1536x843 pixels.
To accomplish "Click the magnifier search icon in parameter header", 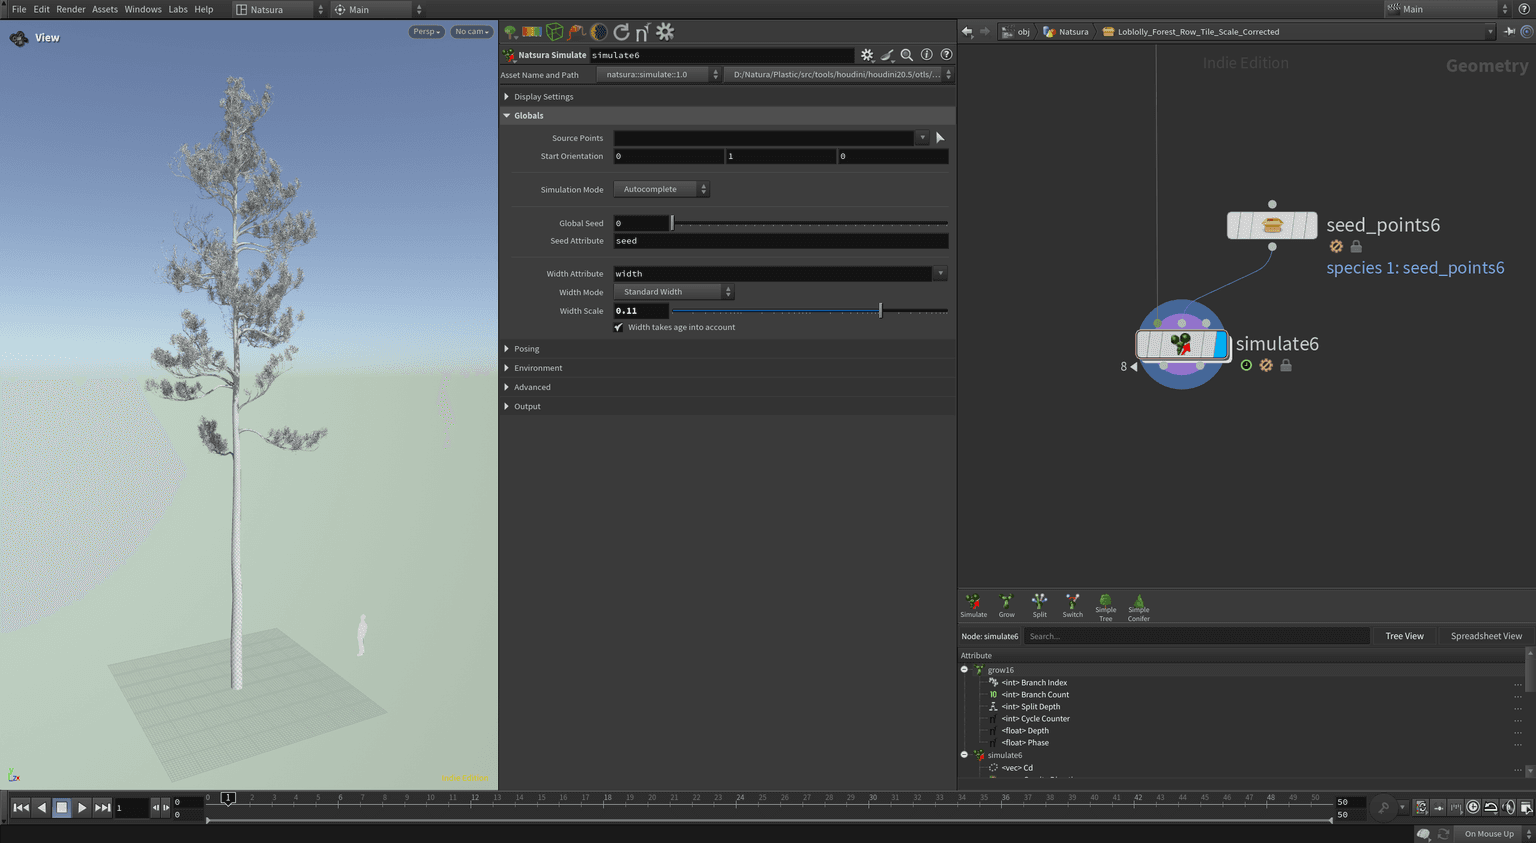I will (907, 55).
